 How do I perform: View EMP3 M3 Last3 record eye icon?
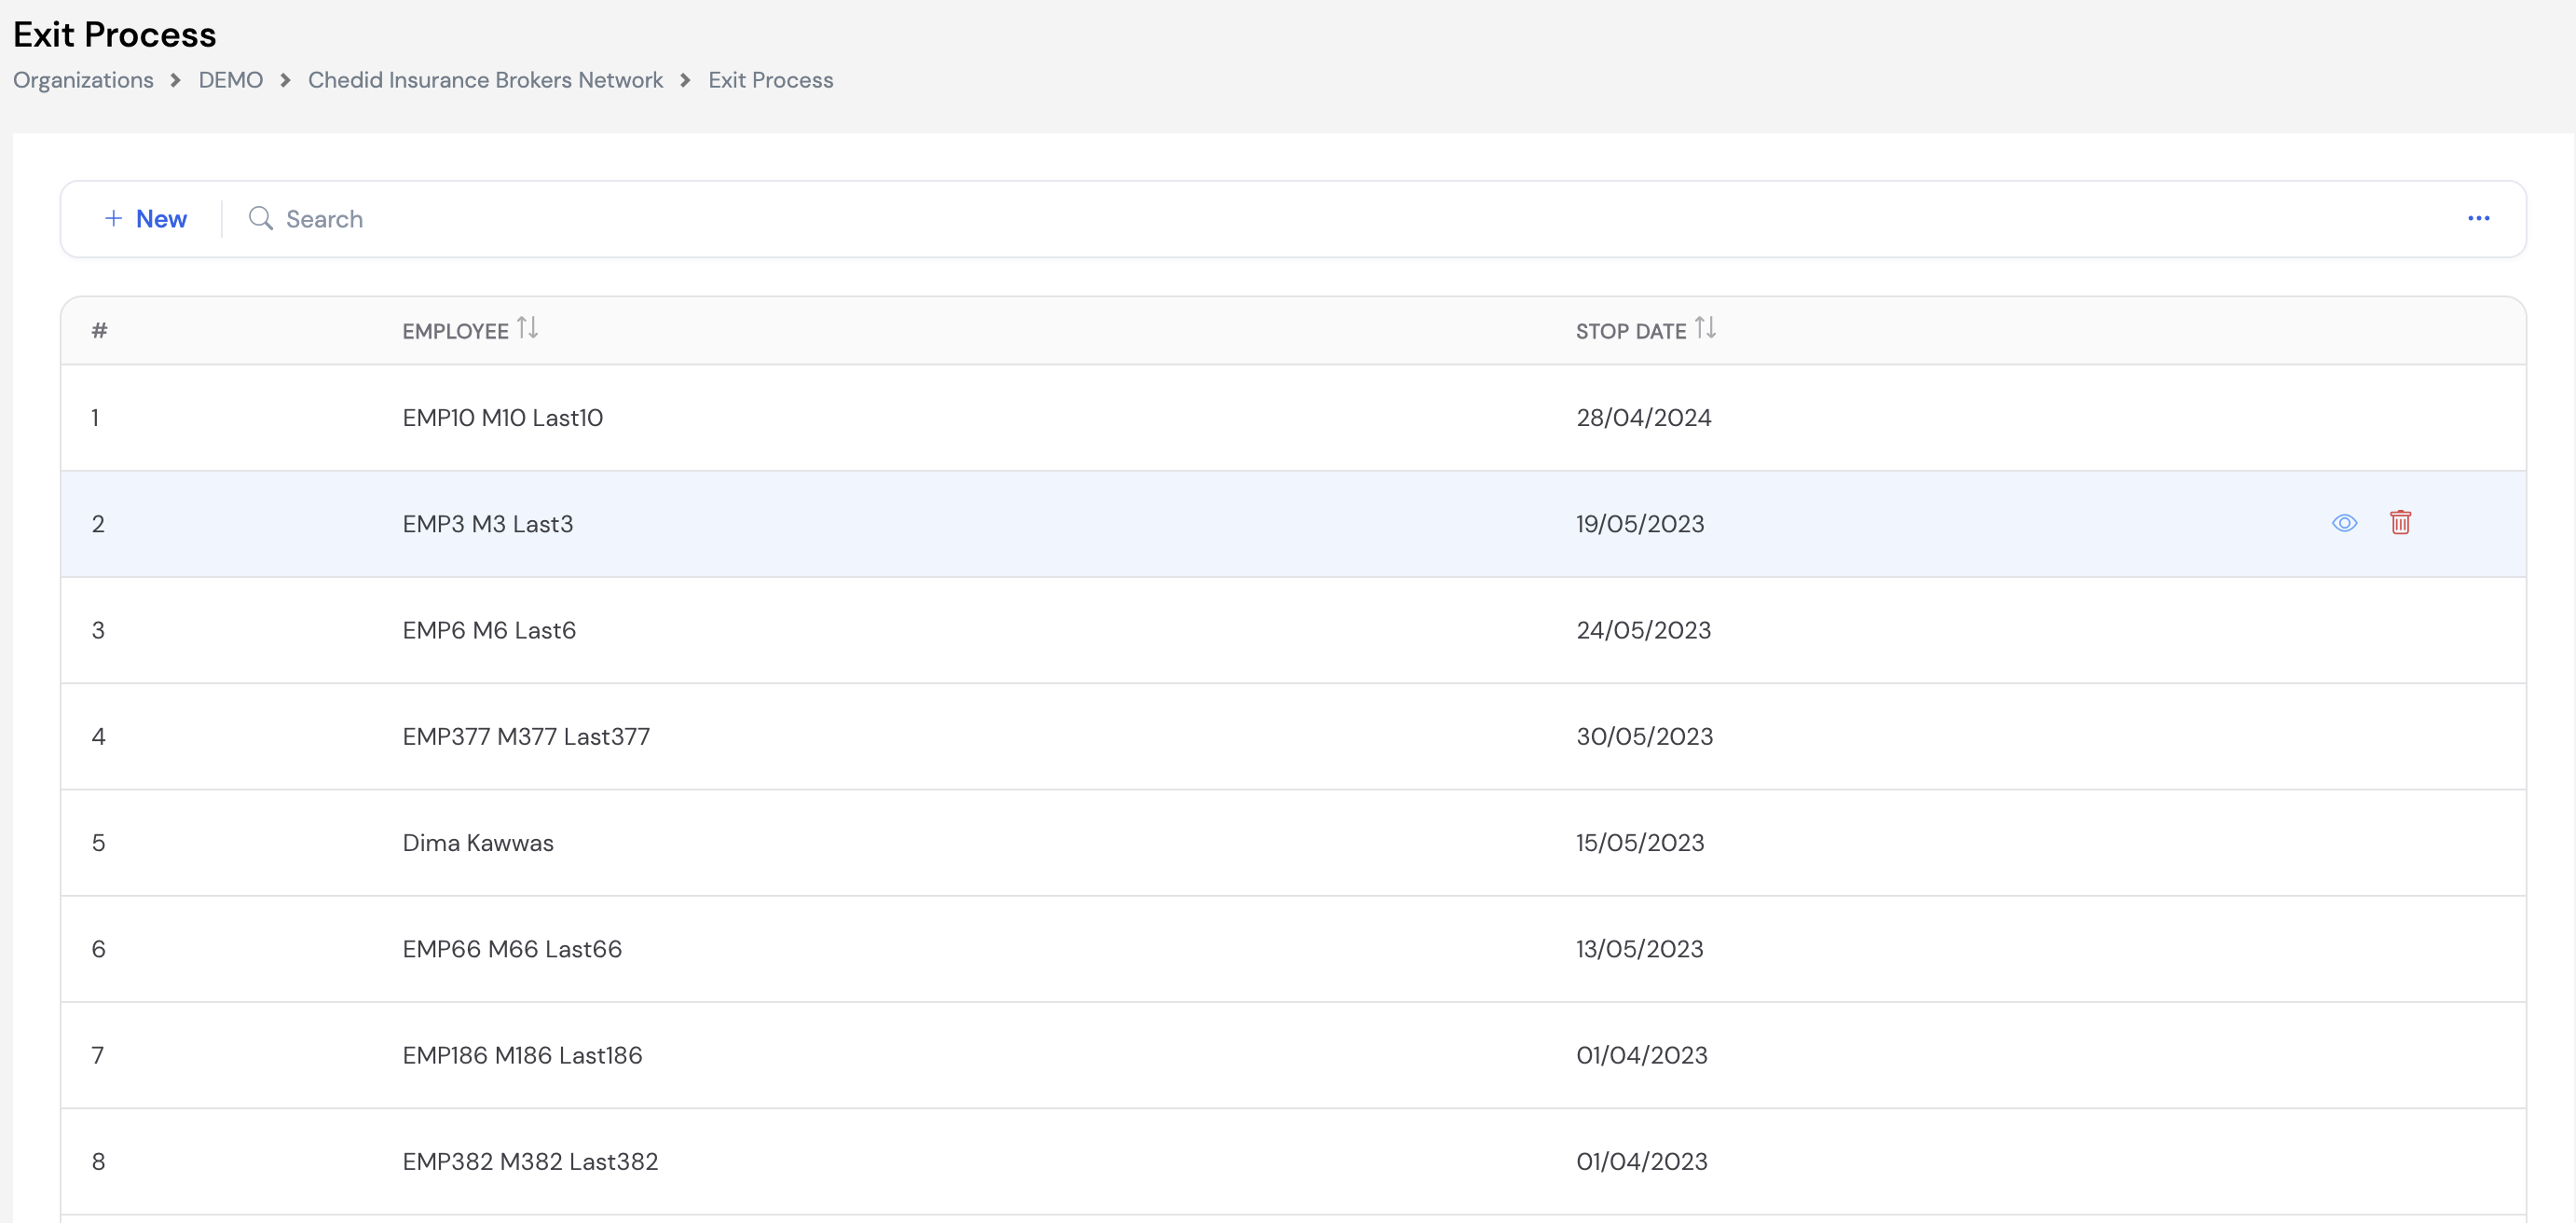point(2344,523)
